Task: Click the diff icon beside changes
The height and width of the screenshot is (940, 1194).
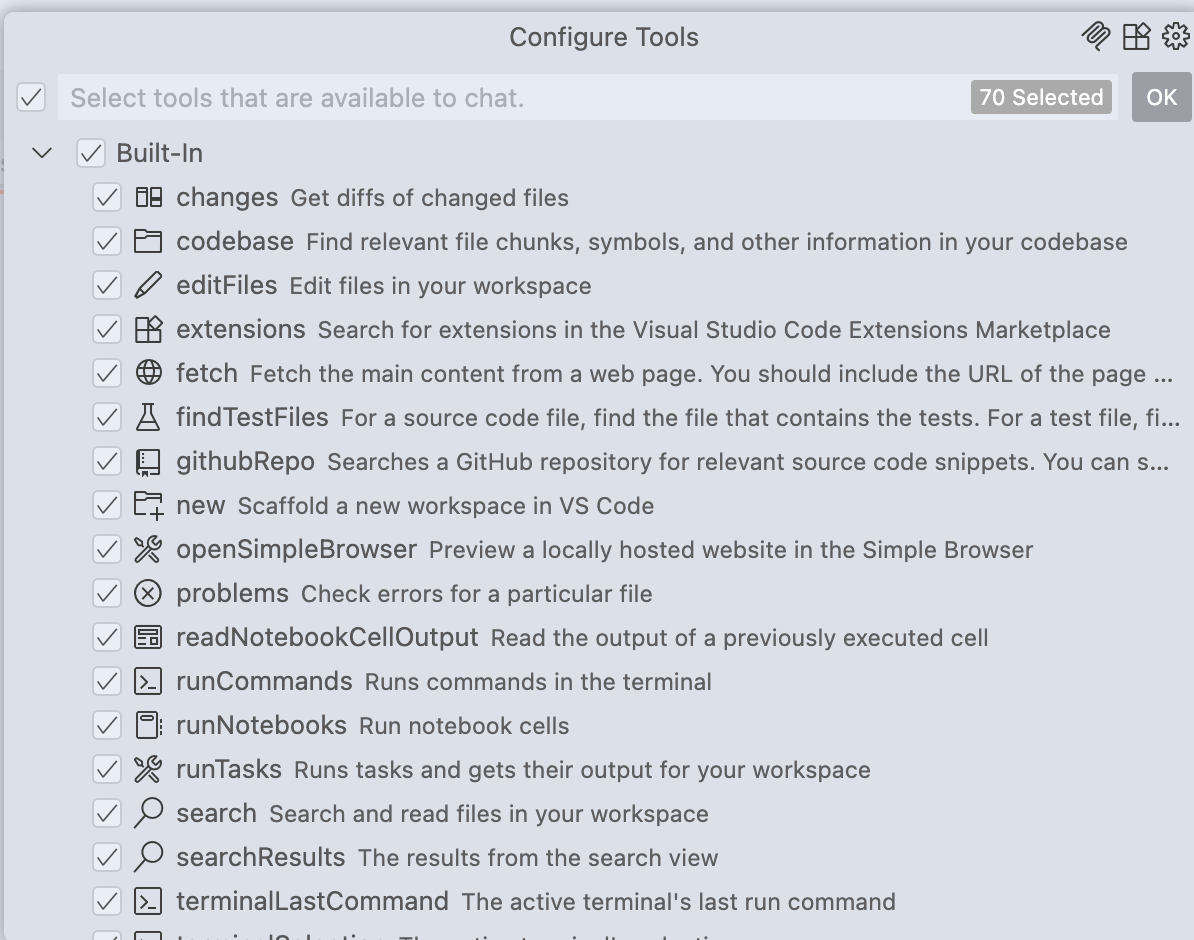Action: [148, 198]
